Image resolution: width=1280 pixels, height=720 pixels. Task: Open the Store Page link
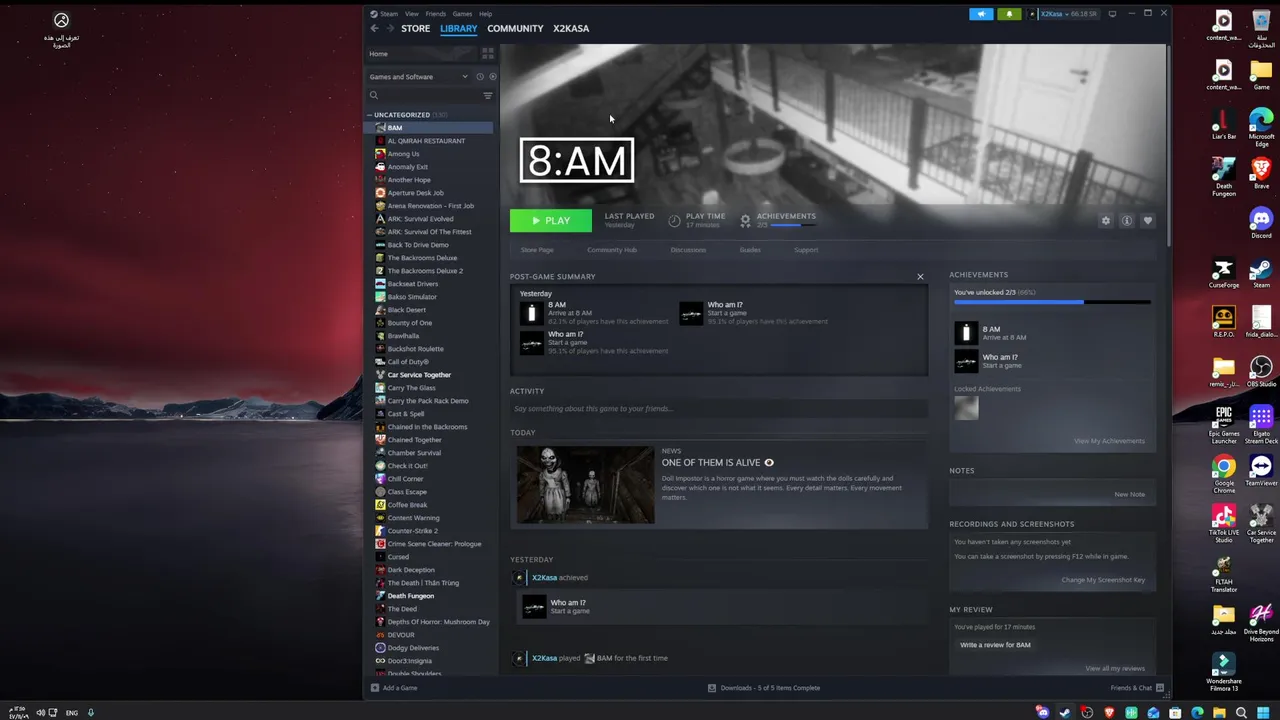[x=537, y=250]
